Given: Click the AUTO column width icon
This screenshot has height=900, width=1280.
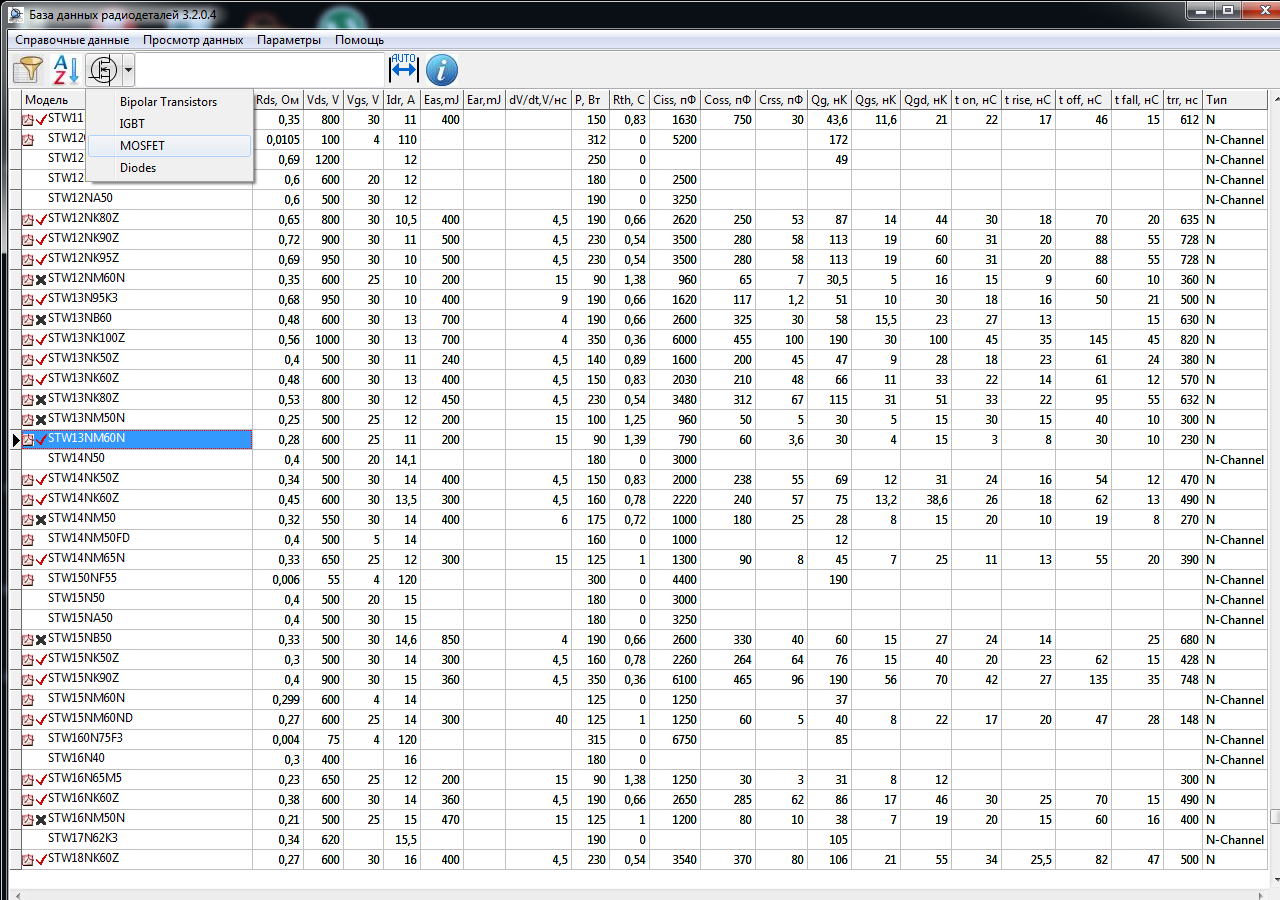Looking at the screenshot, I should point(403,69).
